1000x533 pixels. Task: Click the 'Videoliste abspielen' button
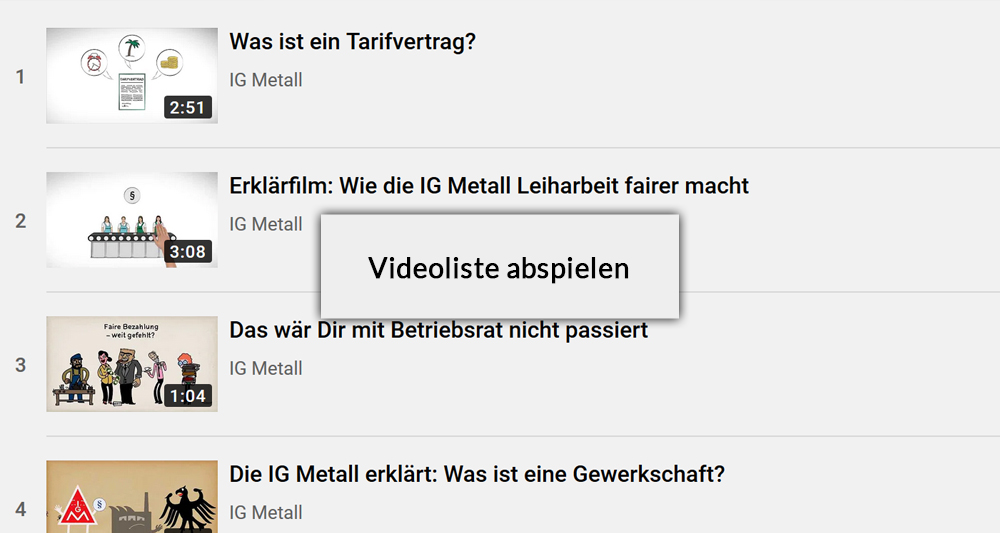(x=499, y=266)
